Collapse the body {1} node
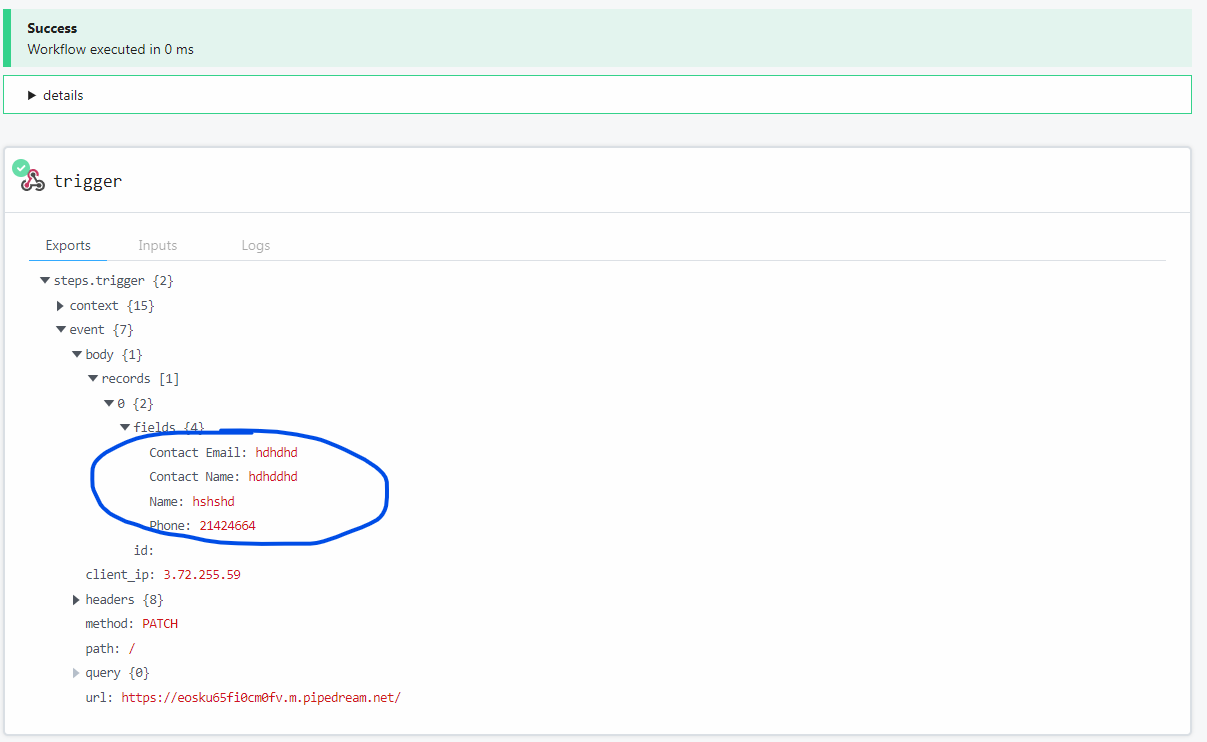The width and height of the screenshot is (1207, 742). click(77, 354)
